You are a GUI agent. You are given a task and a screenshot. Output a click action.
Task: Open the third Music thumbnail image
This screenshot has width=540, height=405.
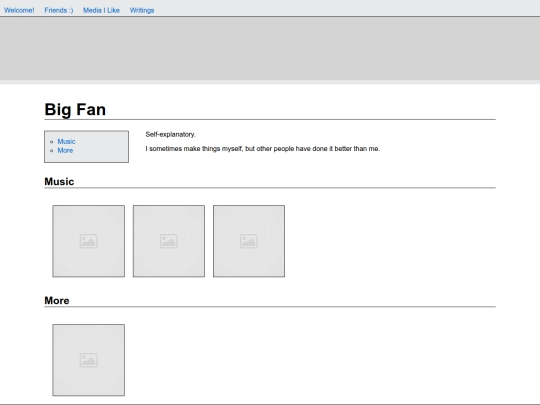click(x=249, y=241)
